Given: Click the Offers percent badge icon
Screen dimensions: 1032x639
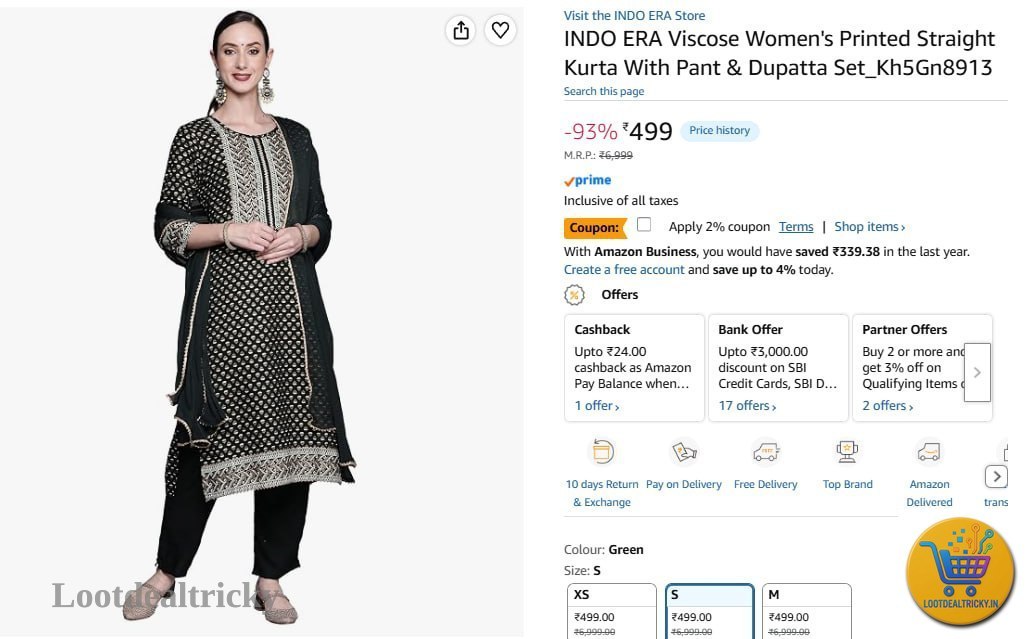Looking at the screenshot, I should 575,295.
